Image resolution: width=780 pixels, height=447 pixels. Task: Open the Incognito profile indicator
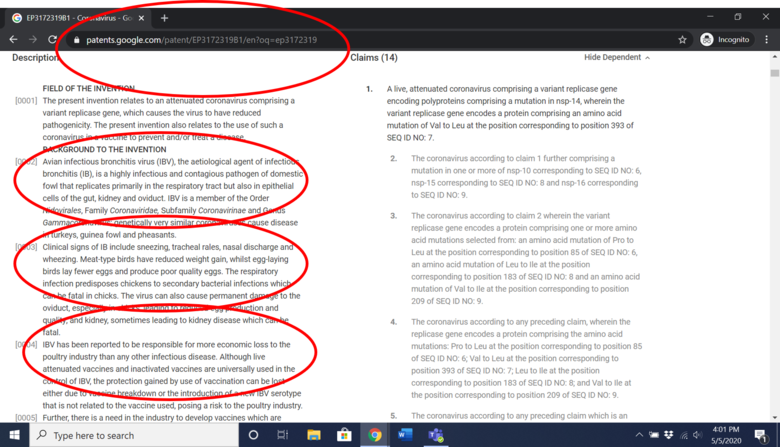tap(726, 40)
